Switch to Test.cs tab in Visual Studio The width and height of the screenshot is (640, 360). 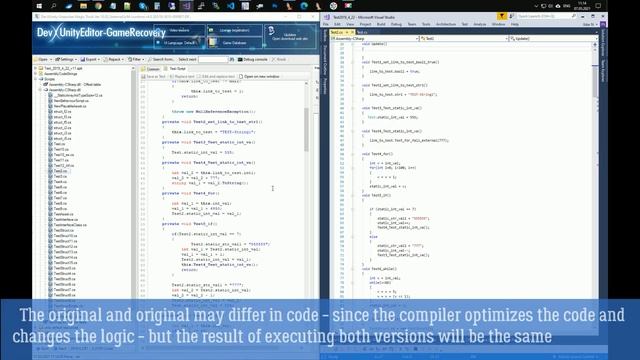(x=362, y=32)
